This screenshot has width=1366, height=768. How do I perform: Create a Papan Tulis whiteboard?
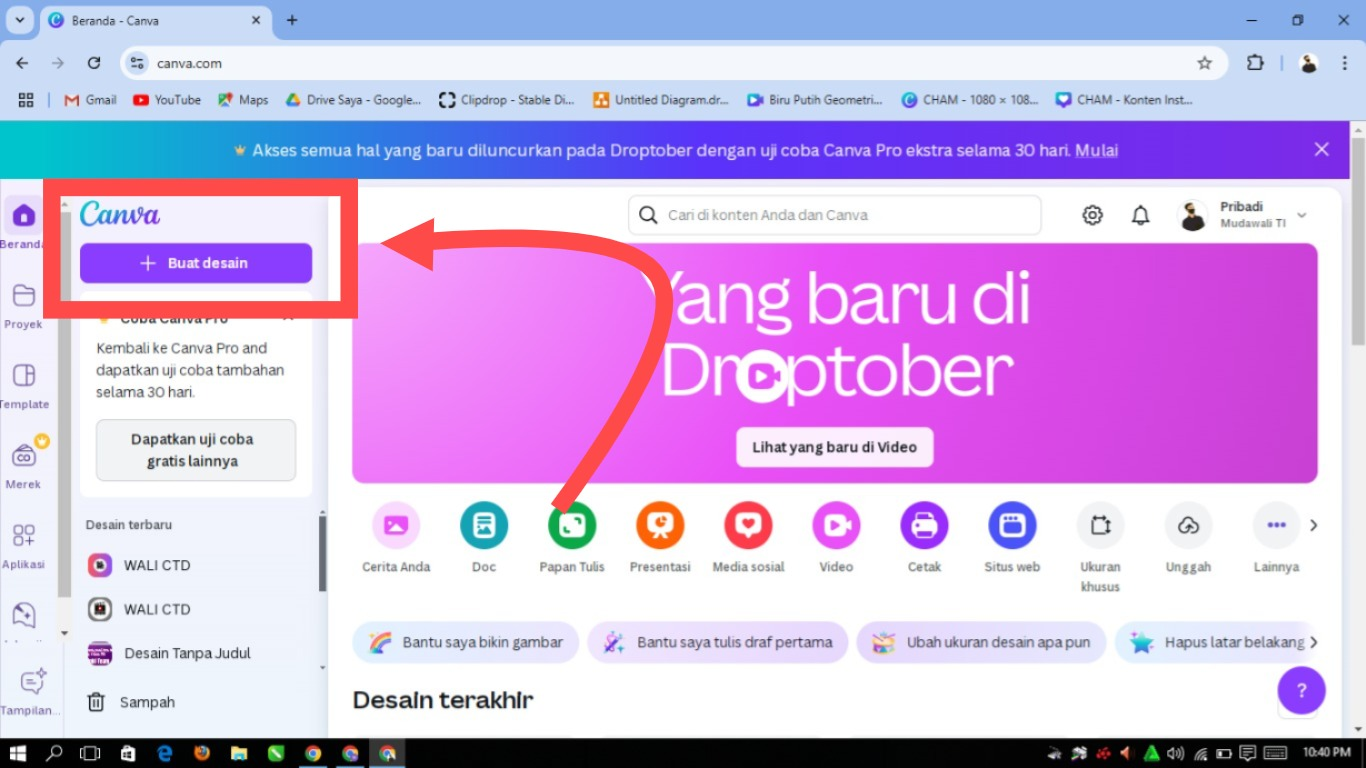(572, 538)
